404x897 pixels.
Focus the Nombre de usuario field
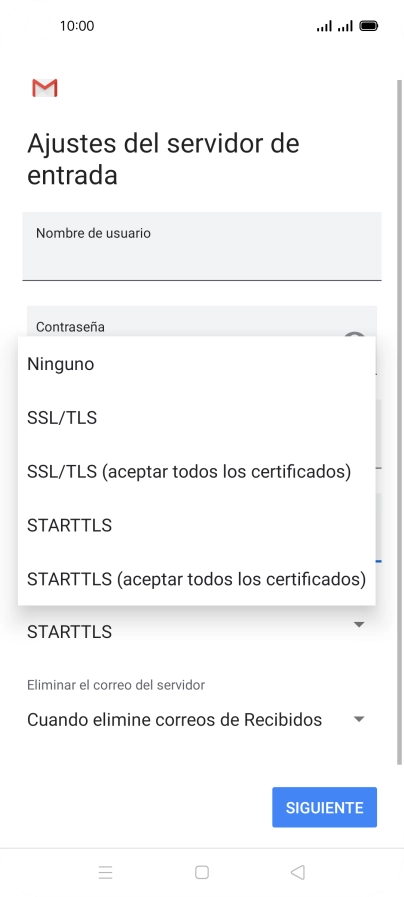click(202, 247)
